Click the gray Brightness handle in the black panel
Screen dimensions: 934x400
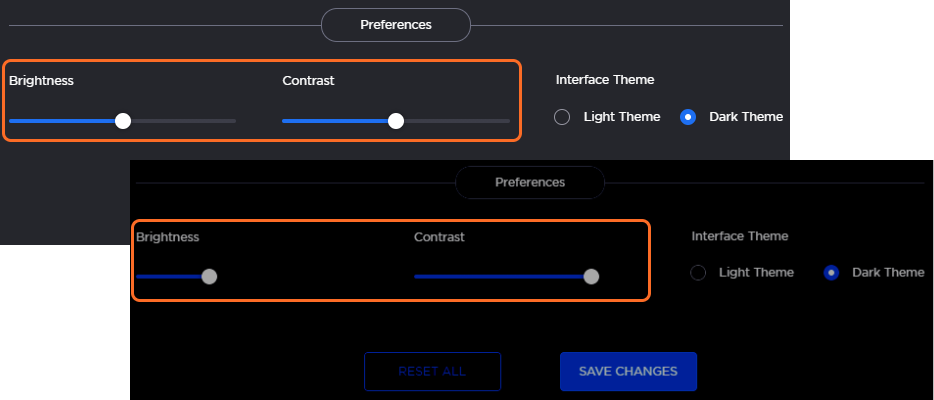click(209, 277)
